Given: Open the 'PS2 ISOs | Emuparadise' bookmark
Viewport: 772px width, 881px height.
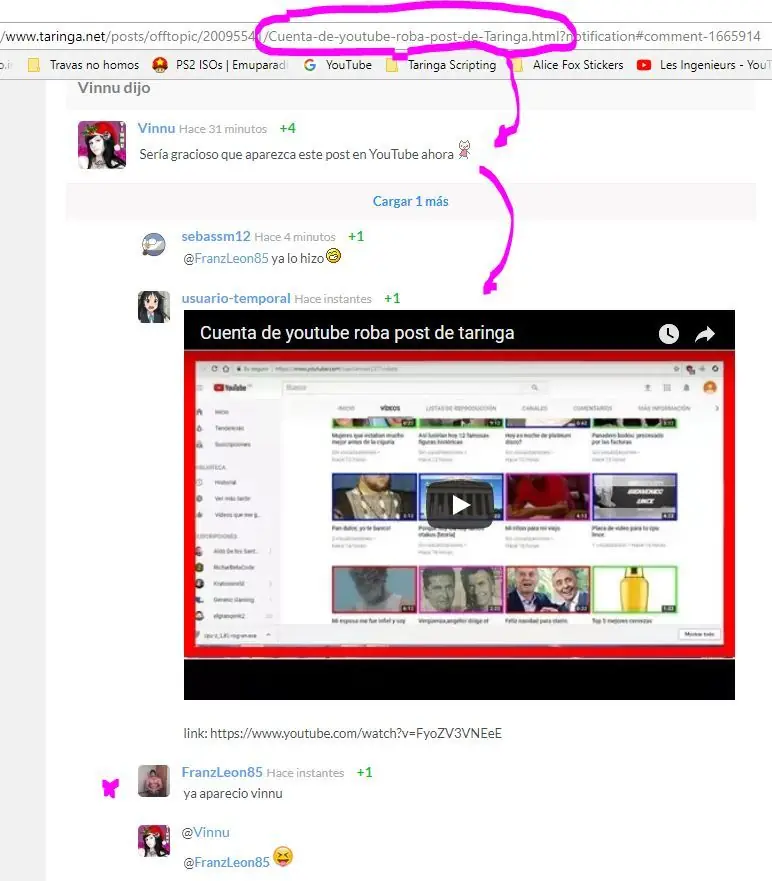Looking at the screenshot, I should coord(220,65).
